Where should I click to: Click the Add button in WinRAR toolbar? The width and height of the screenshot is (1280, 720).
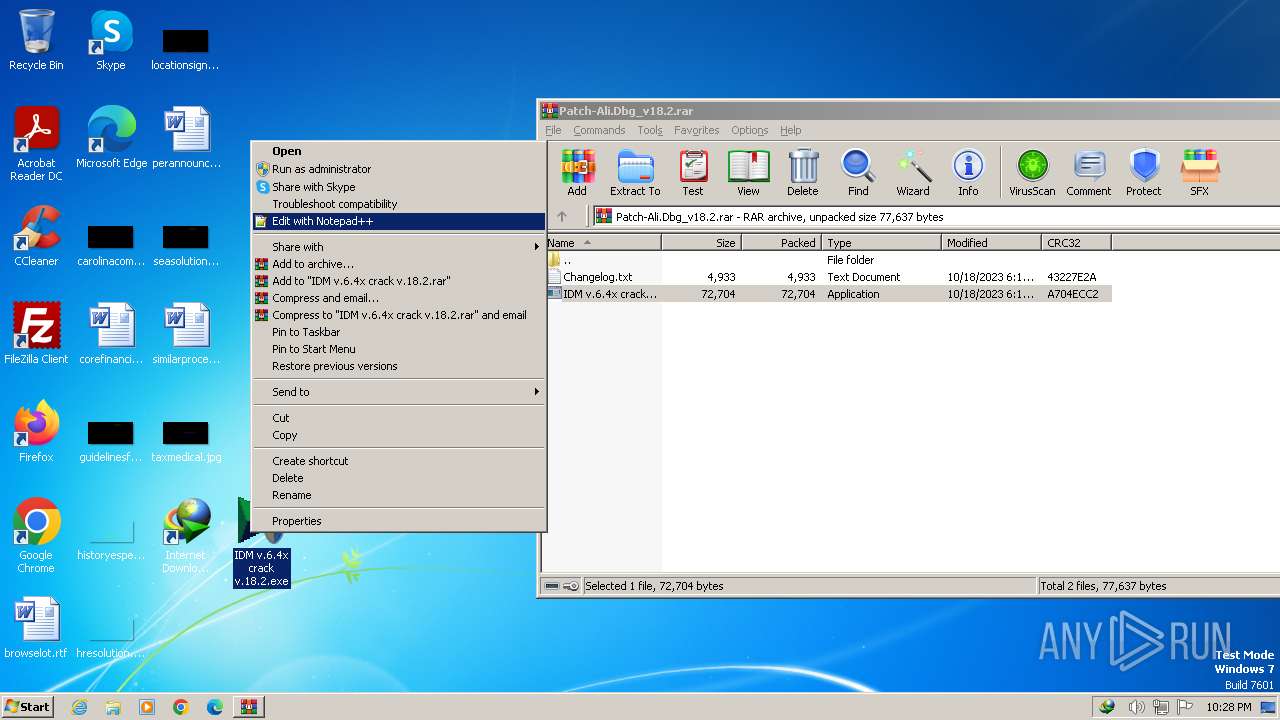(577, 173)
